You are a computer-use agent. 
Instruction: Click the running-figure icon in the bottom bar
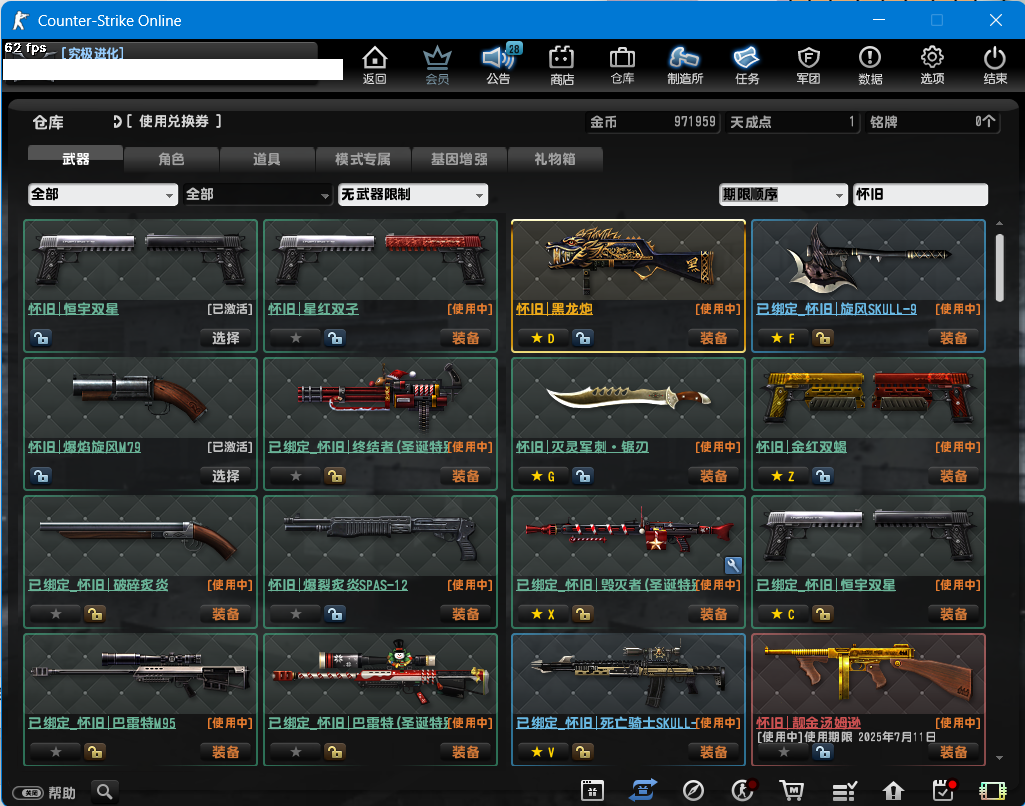[x=743, y=790]
